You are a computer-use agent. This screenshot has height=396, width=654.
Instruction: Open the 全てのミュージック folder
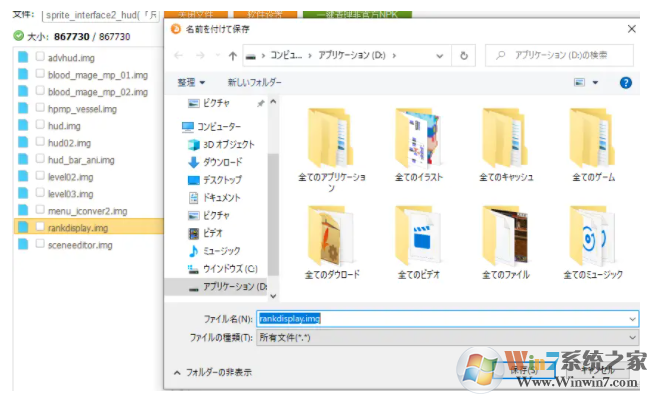(x=593, y=242)
